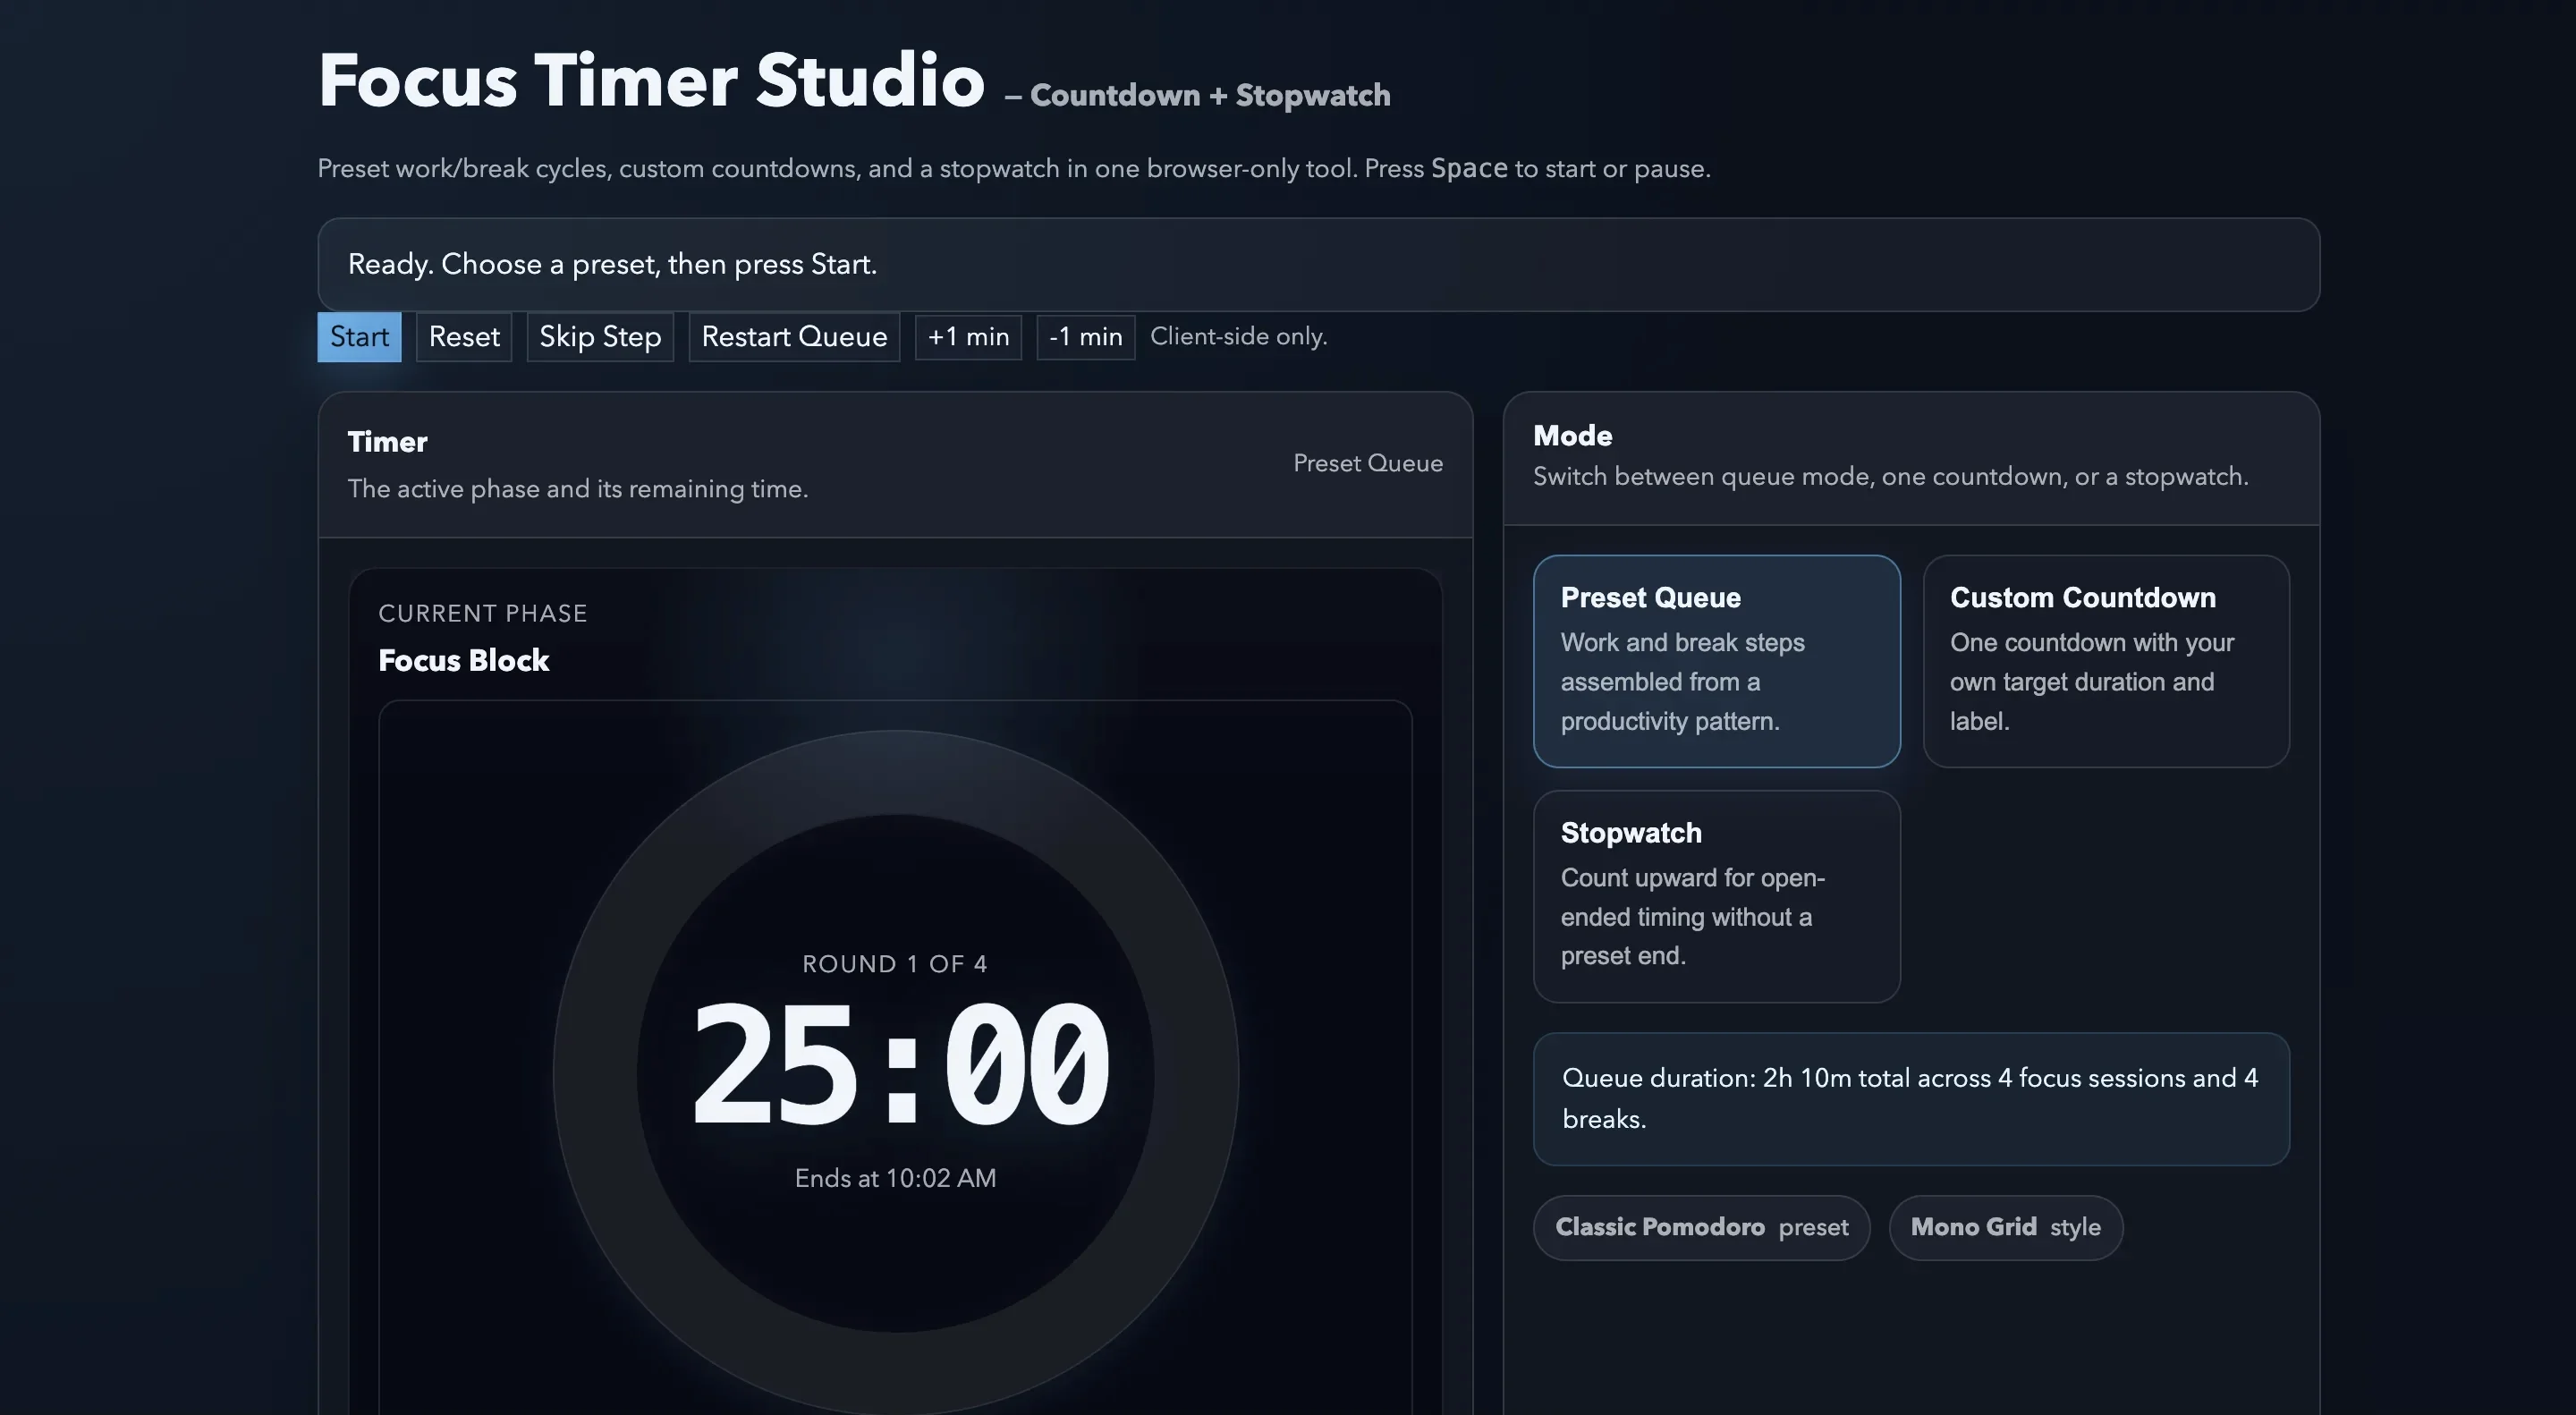
Task: Click Preset Queue label in Timer header
Action: pyautogui.click(x=1367, y=462)
